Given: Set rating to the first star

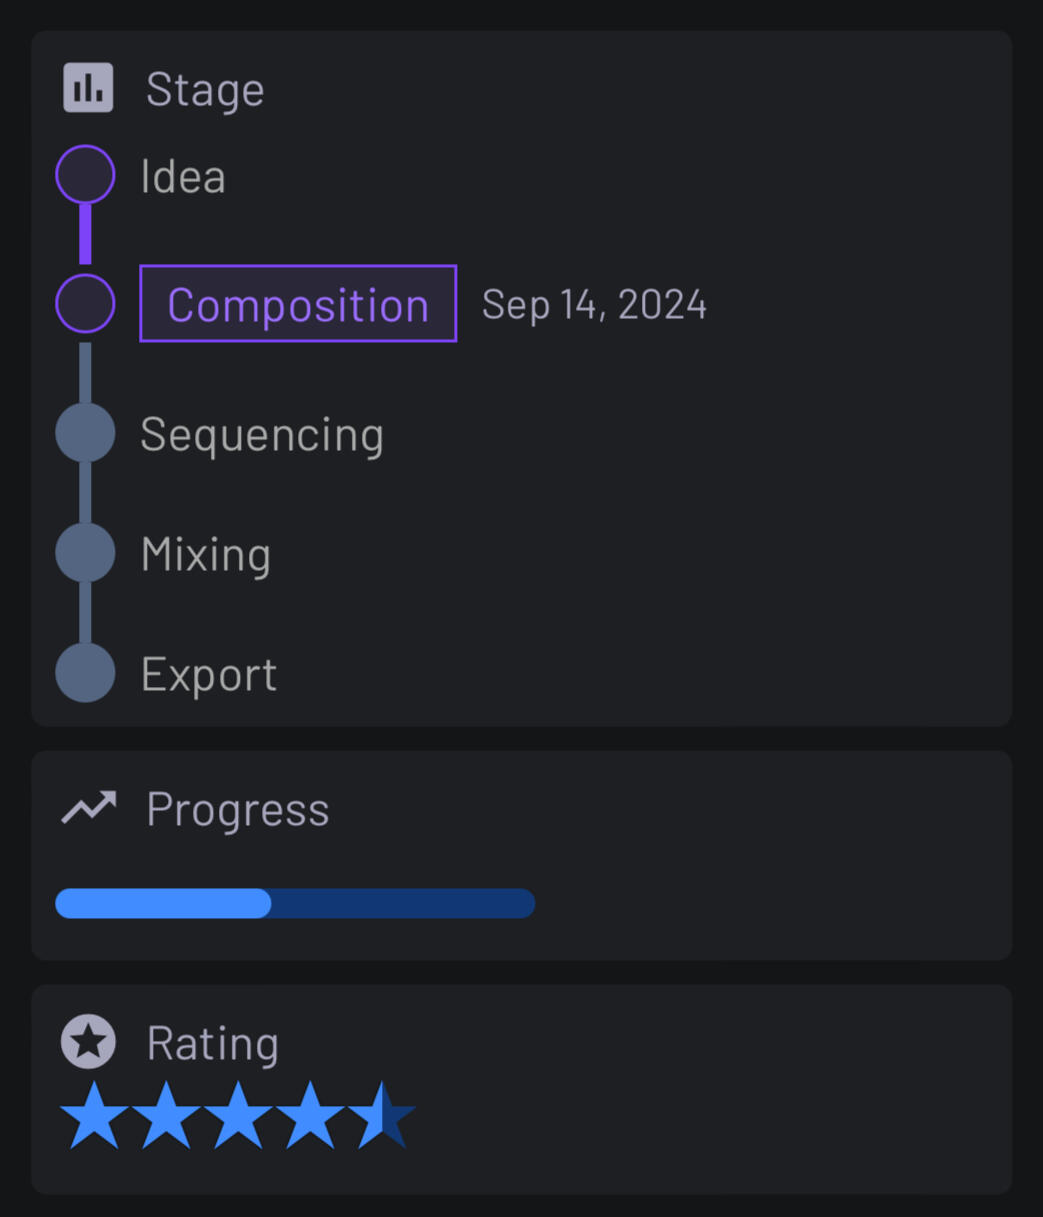Looking at the screenshot, I should (94, 1116).
